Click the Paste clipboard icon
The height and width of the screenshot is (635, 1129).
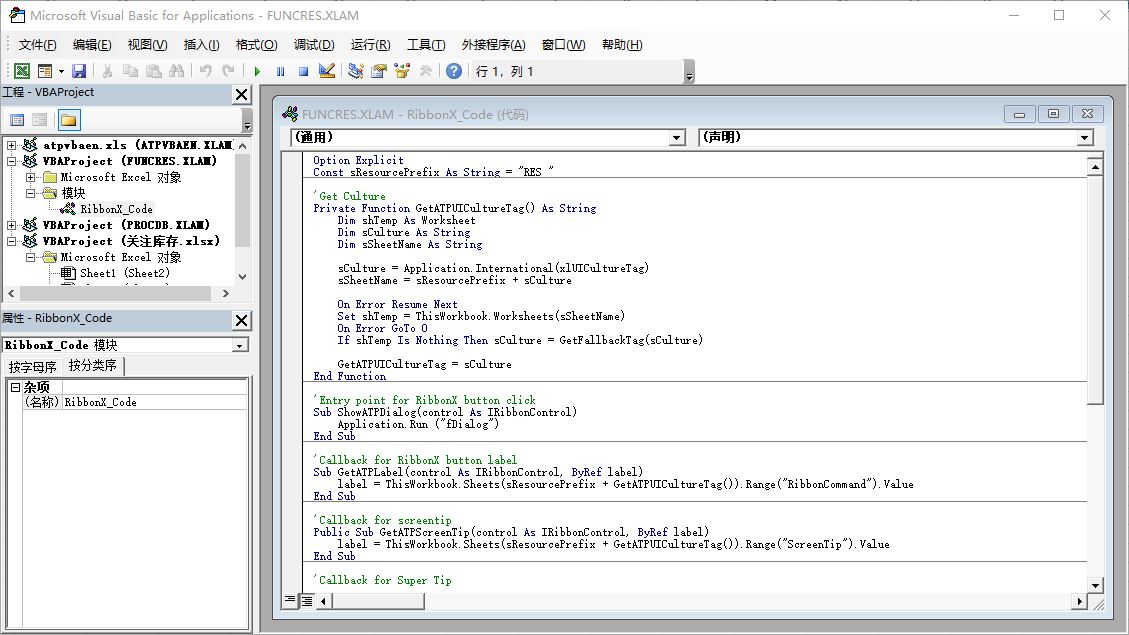153,71
